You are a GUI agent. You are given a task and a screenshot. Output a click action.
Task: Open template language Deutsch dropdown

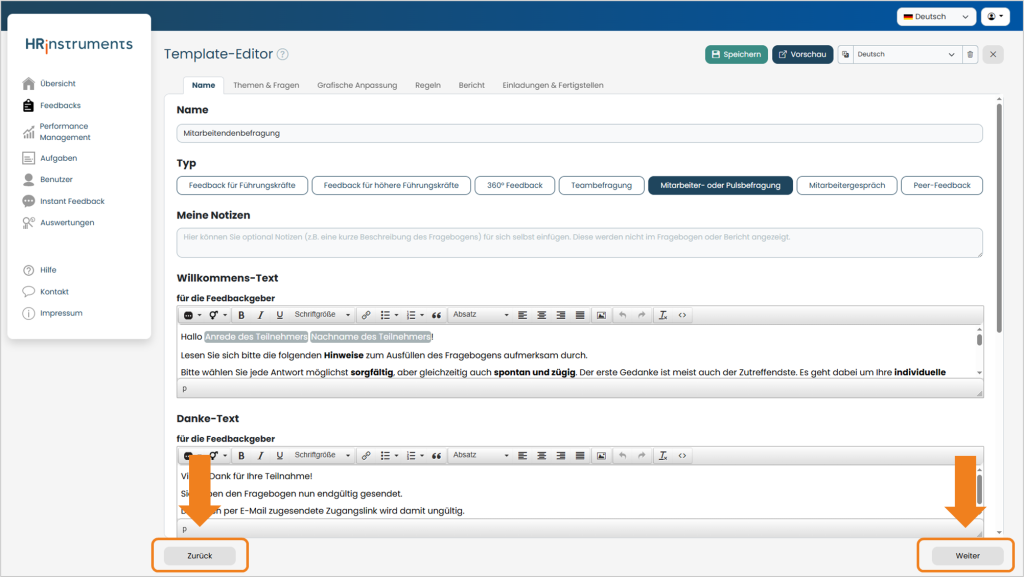click(906, 54)
